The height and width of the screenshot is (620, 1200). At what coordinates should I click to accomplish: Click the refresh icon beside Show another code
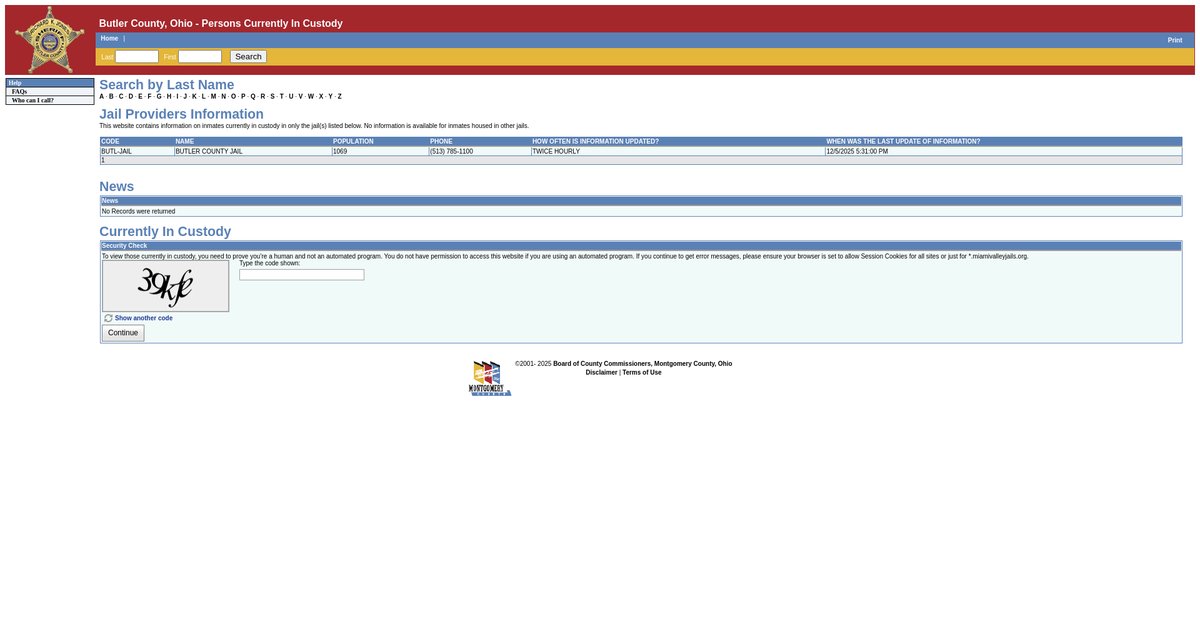(x=108, y=318)
